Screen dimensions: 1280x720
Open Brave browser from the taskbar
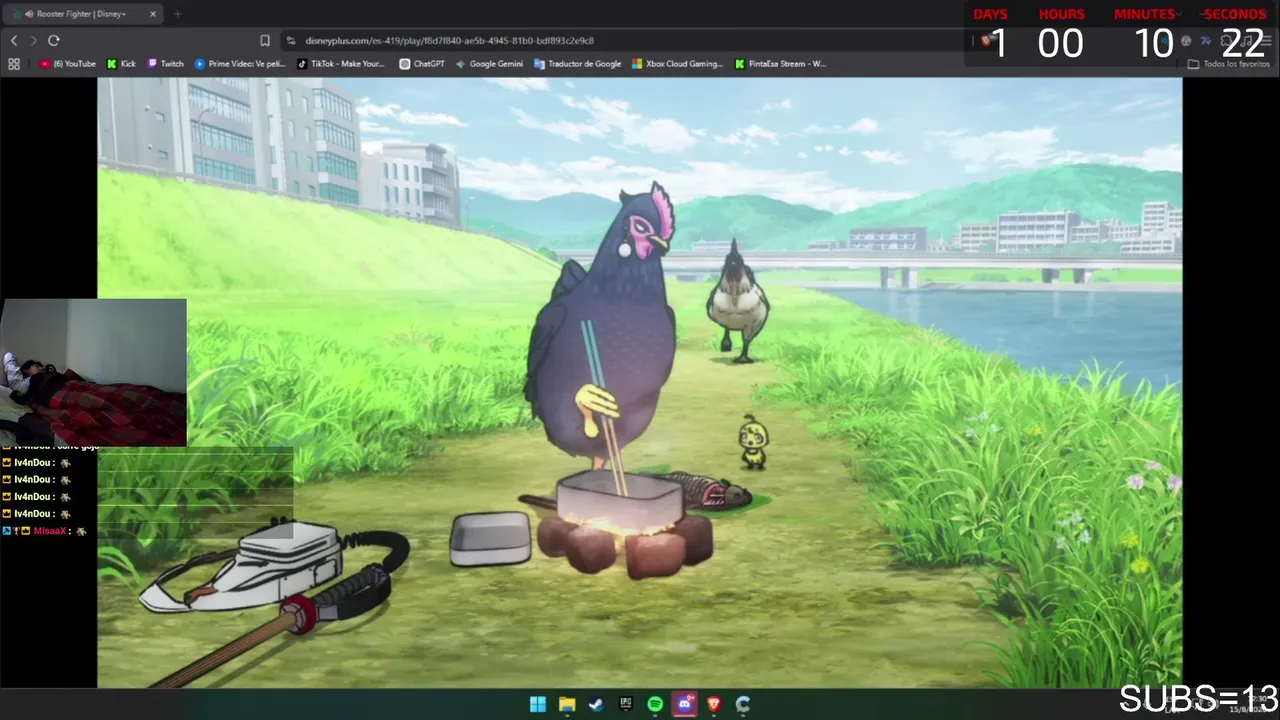tap(714, 704)
